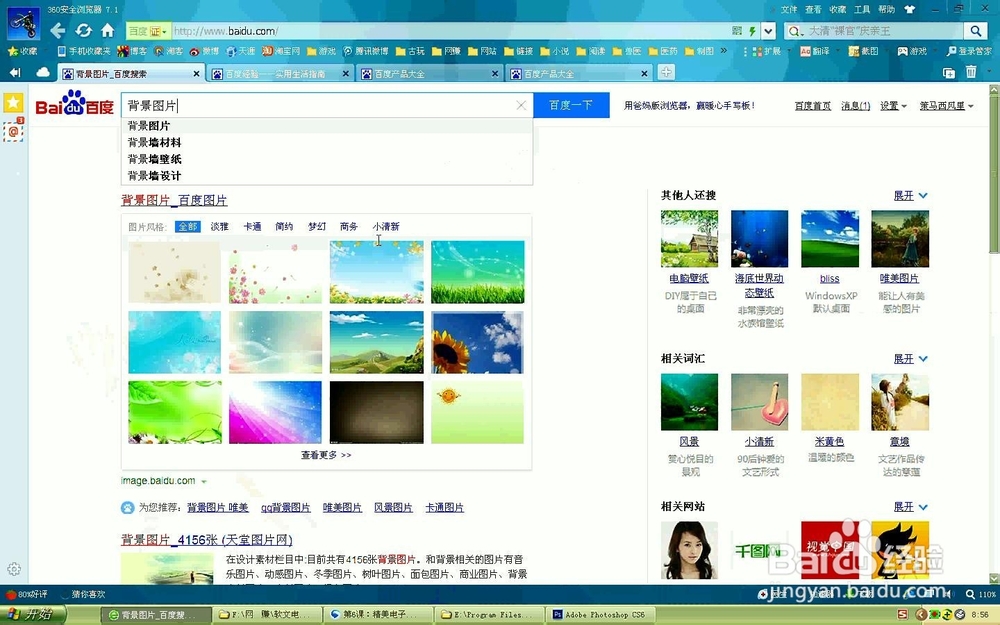This screenshot has width=1000, height=625.
Task: Click the lightning speed-mode icon in address bar
Action: [x=753, y=31]
